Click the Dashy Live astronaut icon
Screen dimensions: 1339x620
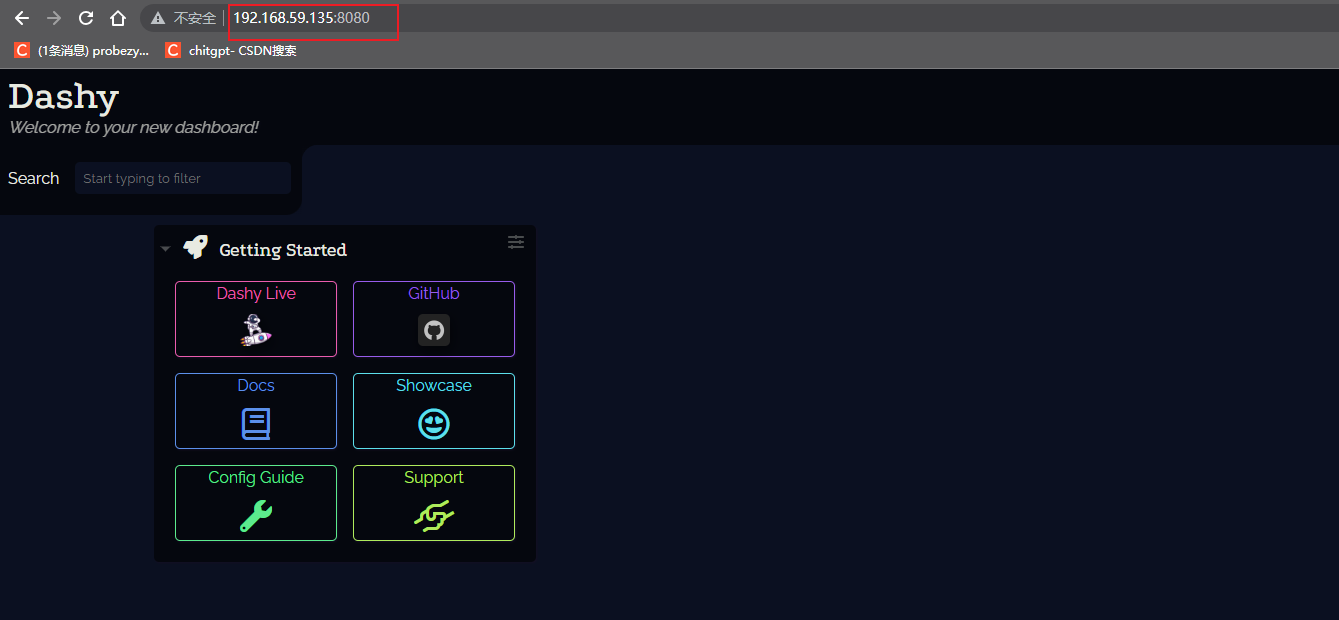click(256, 330)
